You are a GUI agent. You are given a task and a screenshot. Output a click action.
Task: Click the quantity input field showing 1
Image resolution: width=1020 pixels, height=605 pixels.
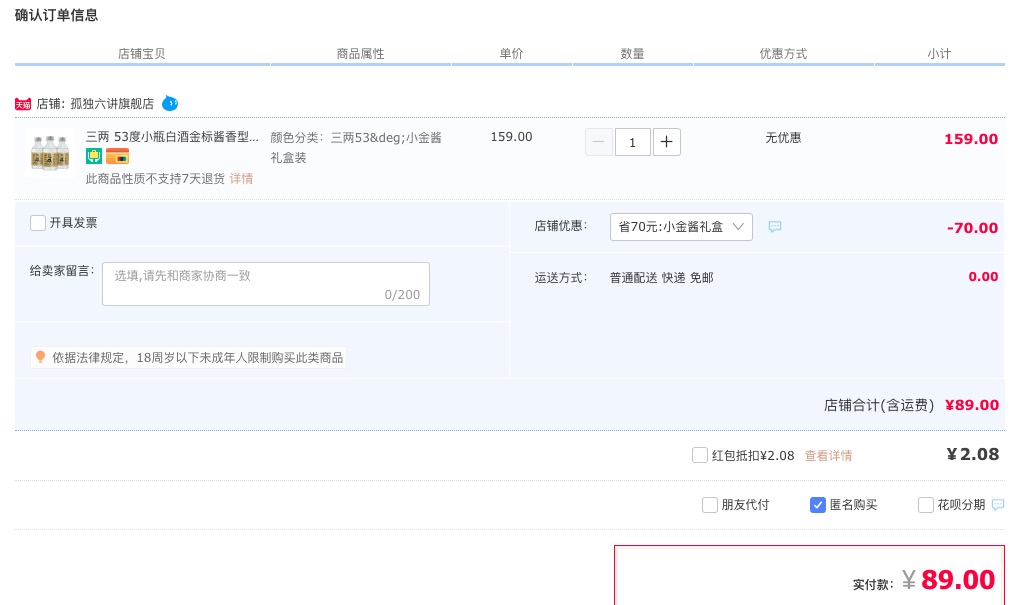click(x=632, y=142)
